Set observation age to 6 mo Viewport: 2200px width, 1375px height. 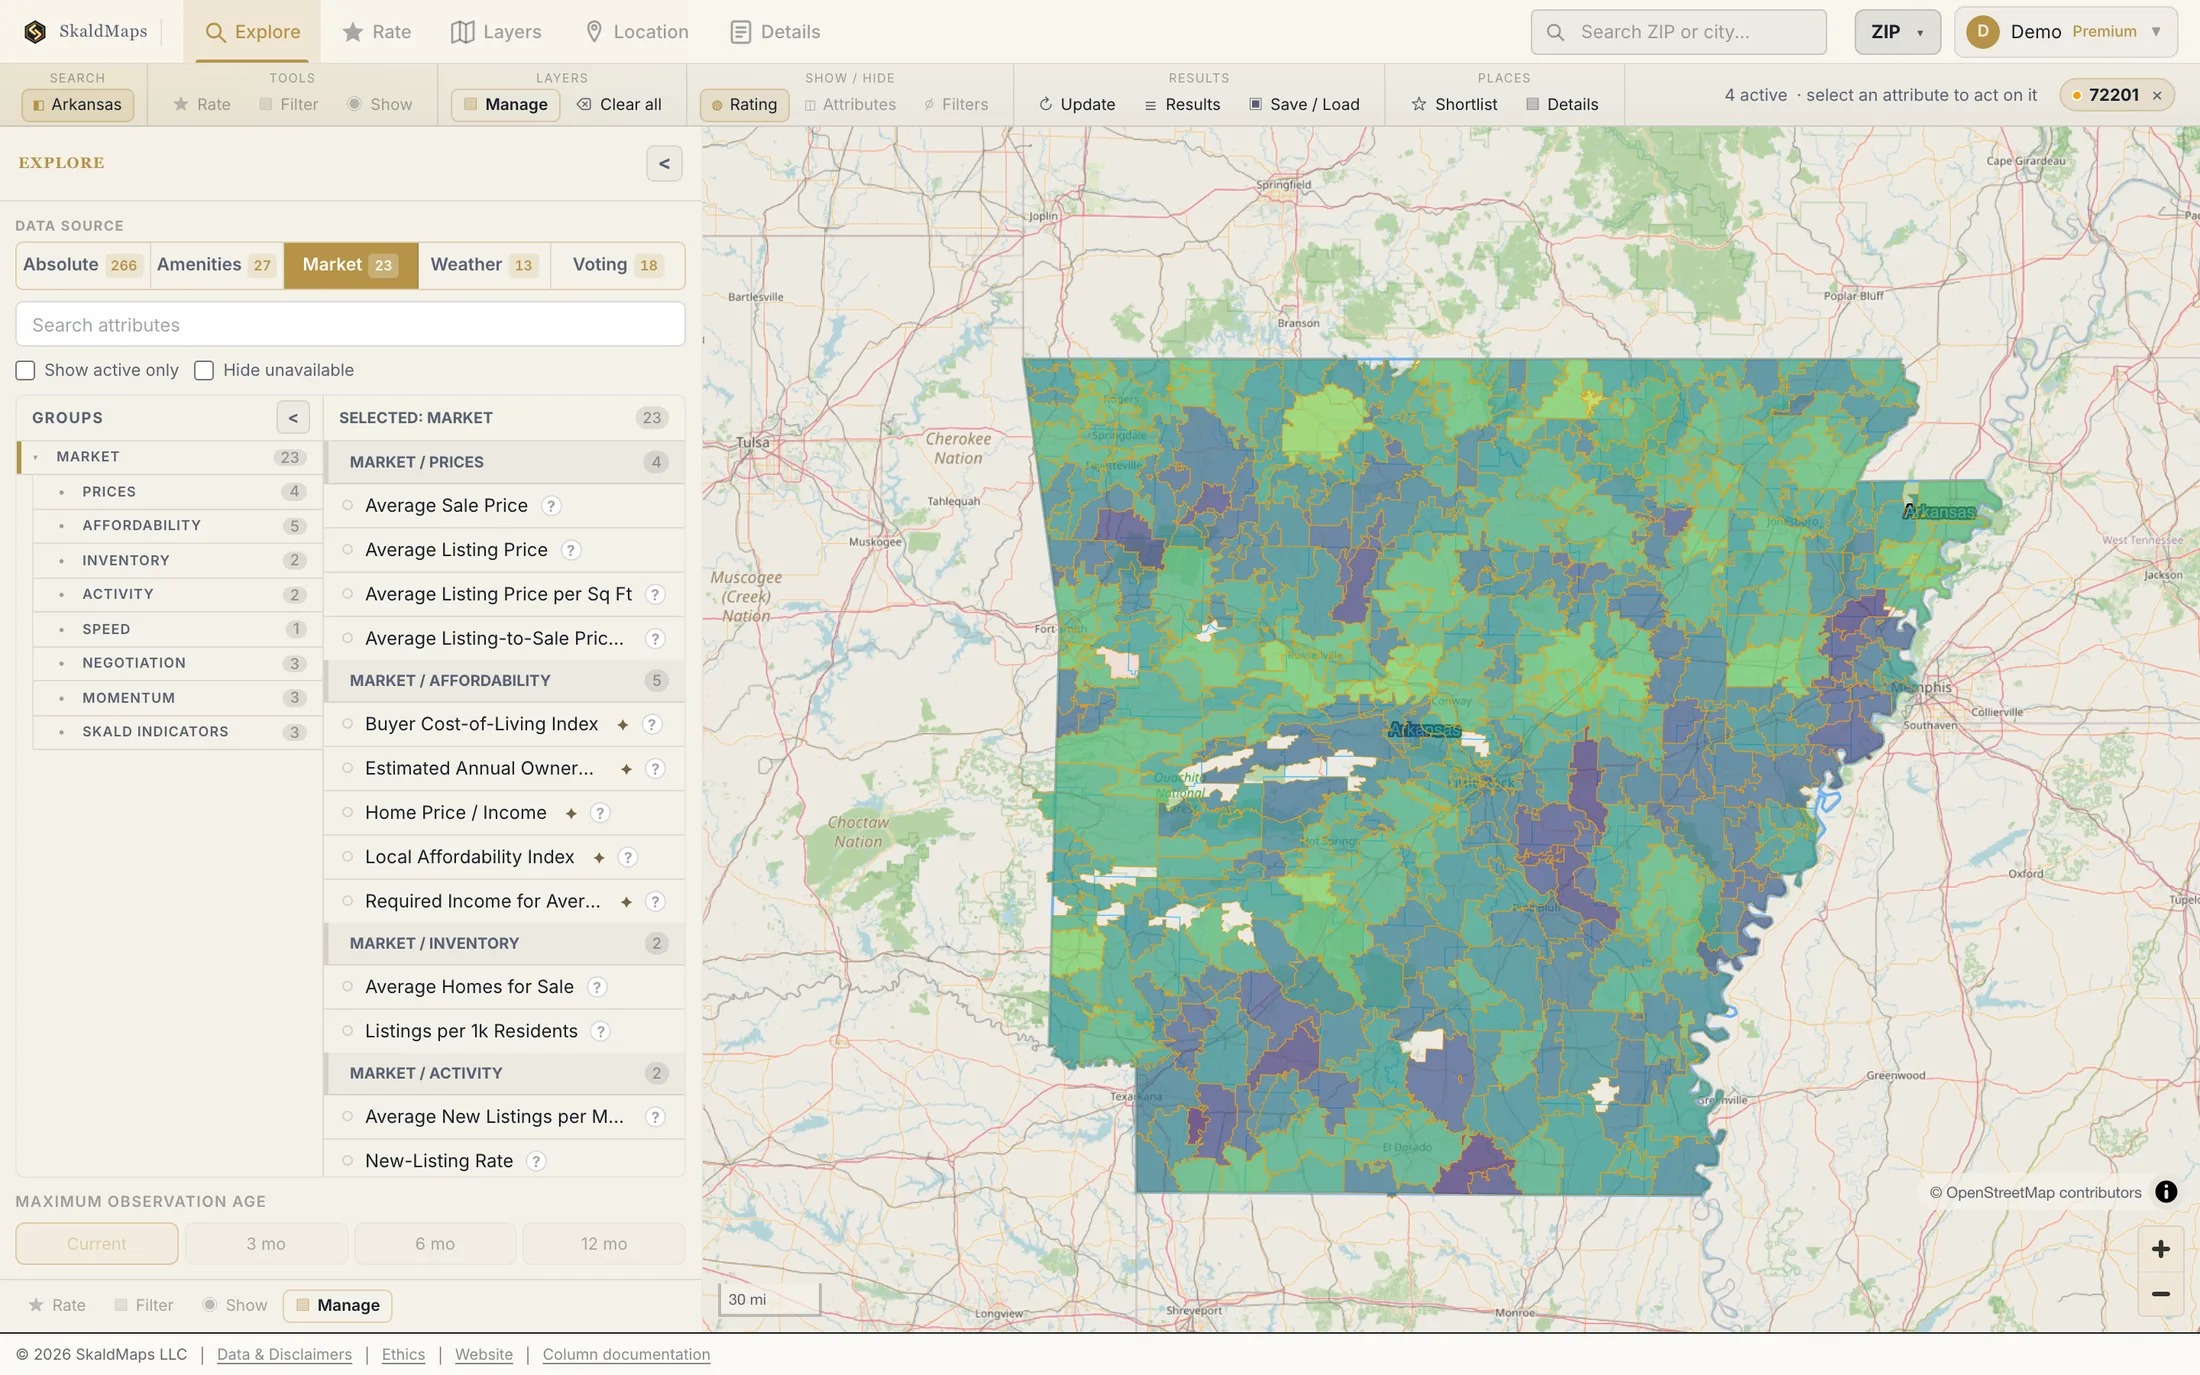435,1244
